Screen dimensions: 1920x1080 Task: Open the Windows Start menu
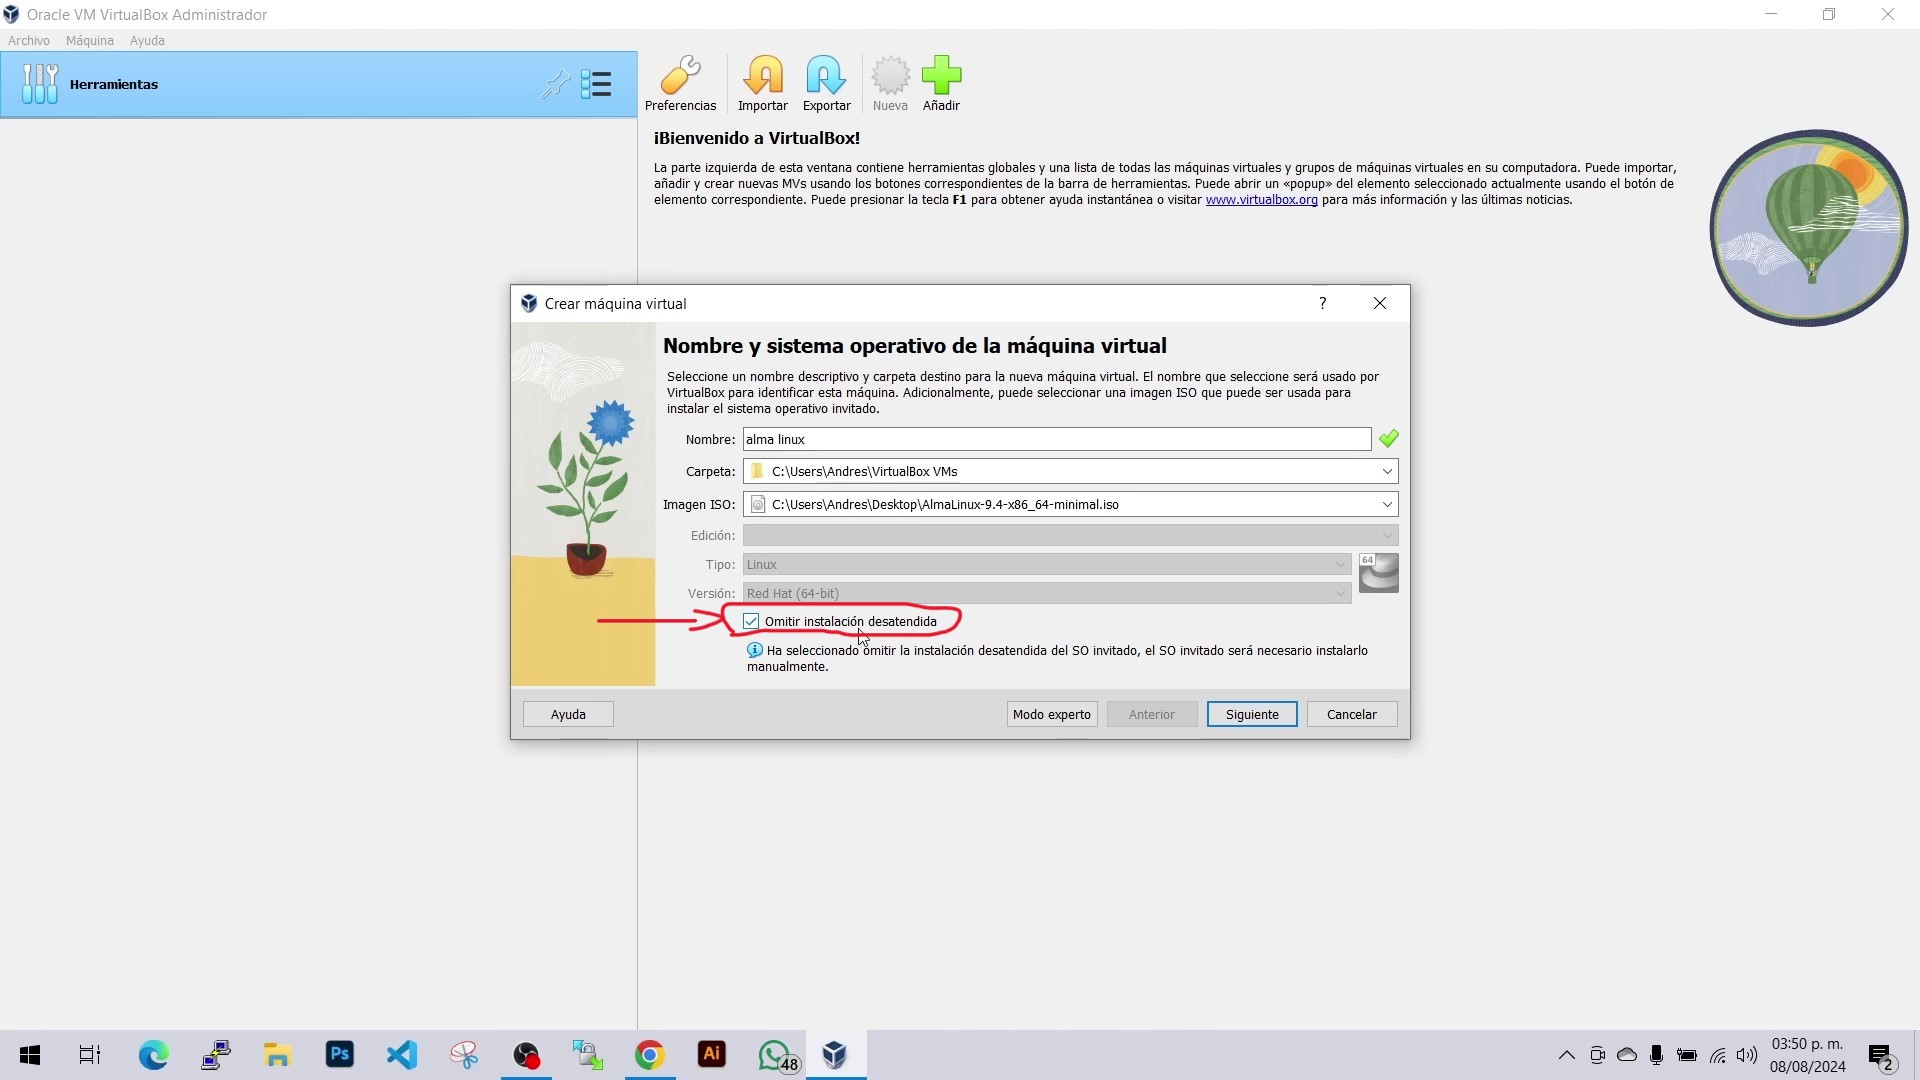[30, 1055]
